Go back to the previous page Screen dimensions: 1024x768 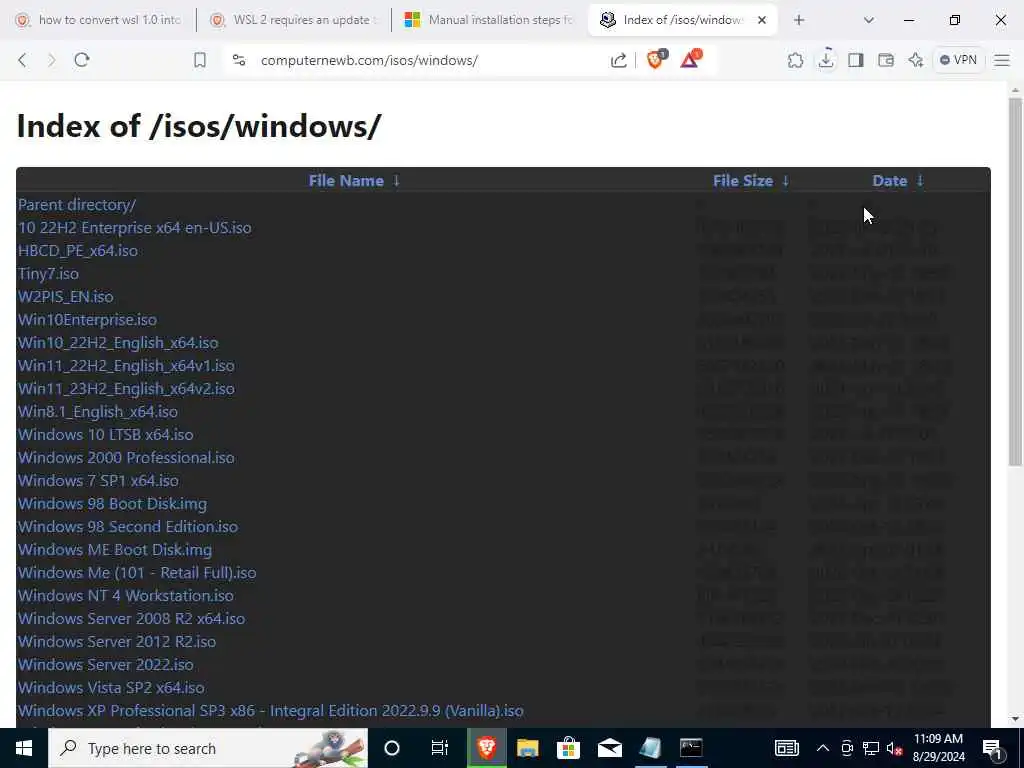pos(22,60)
